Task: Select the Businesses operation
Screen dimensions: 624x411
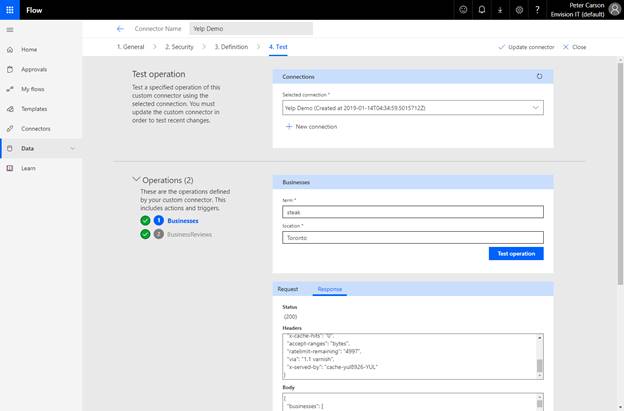Action: [183, 221]
